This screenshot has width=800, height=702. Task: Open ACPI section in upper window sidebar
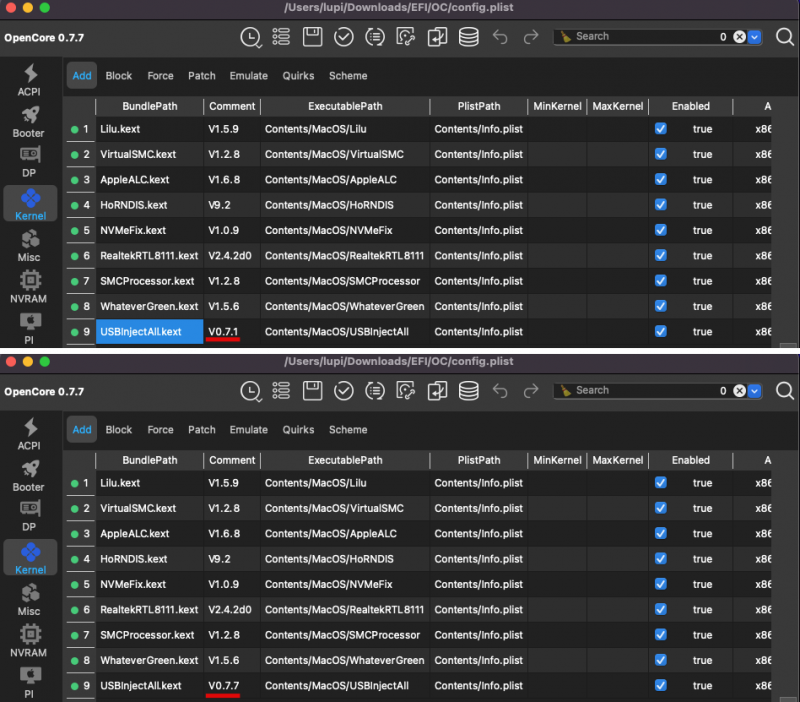coord(29,80)
